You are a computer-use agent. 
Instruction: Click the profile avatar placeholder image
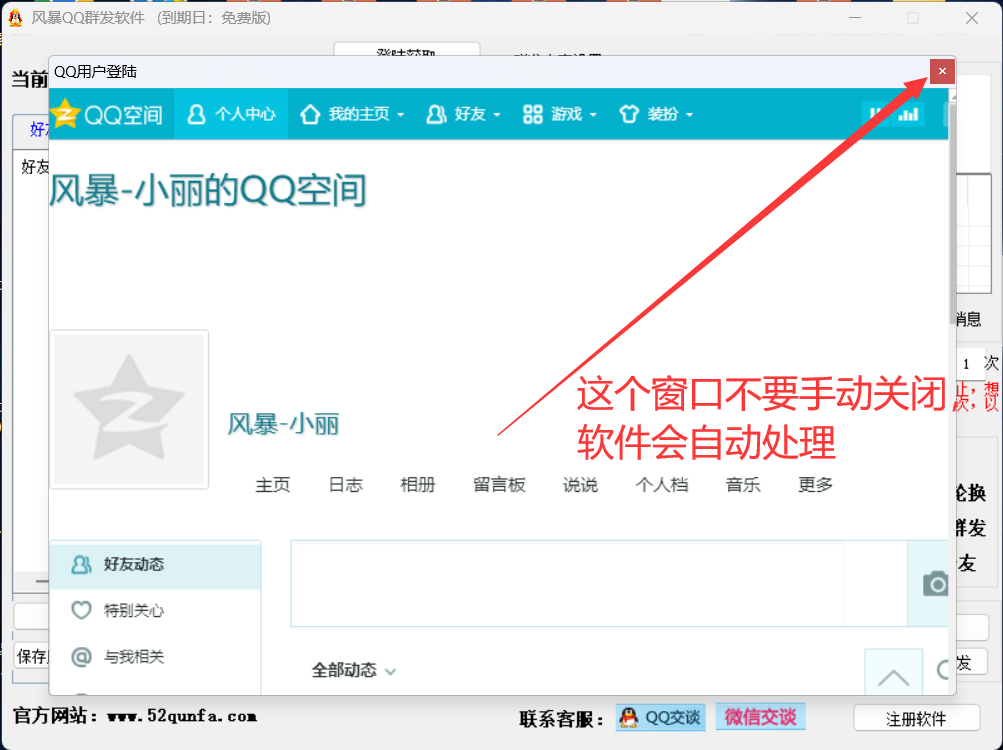click(x=129, y=410)
